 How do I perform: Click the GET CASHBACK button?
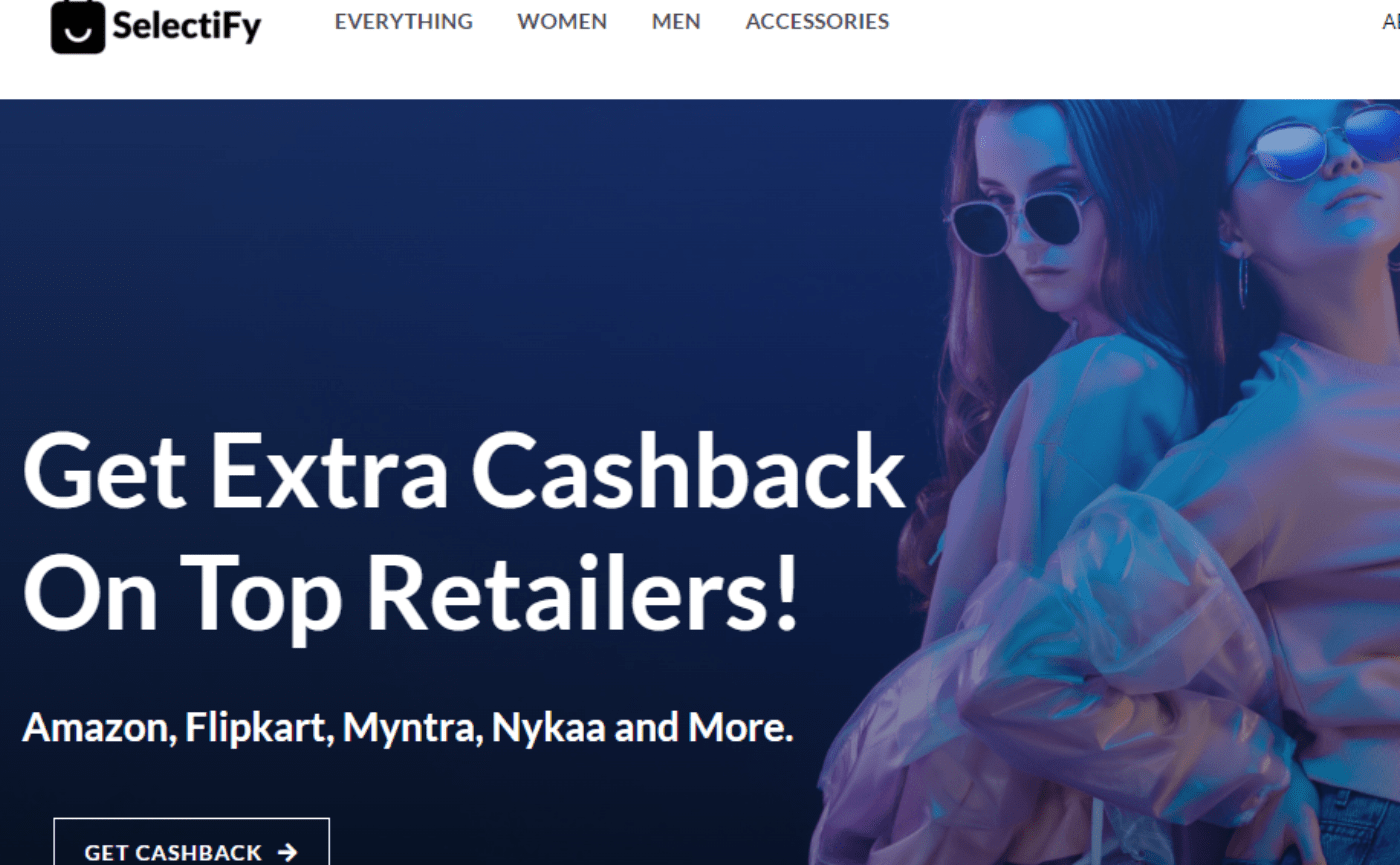191,842
